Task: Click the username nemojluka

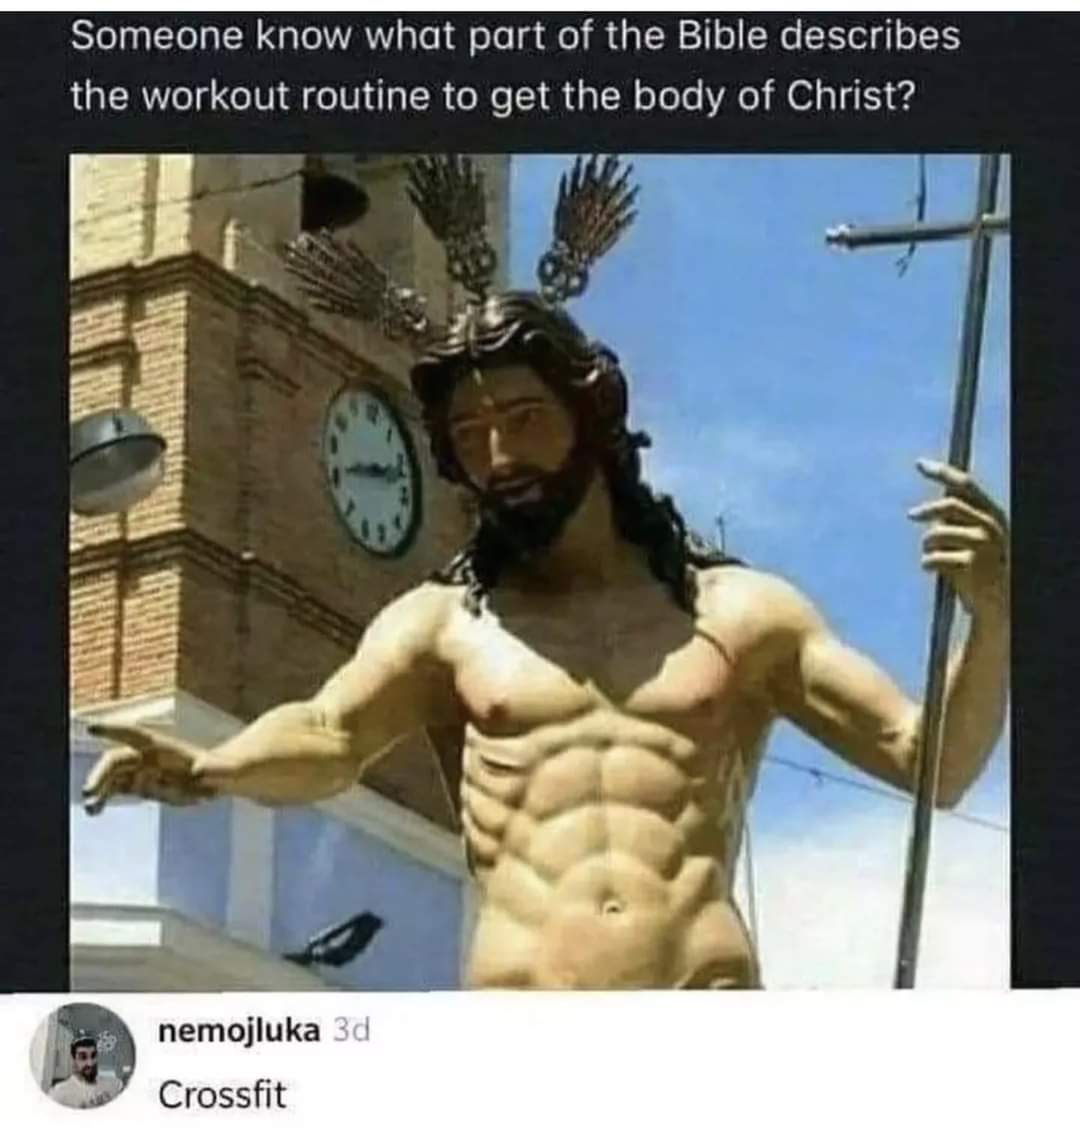Action: click(239, 1031)
